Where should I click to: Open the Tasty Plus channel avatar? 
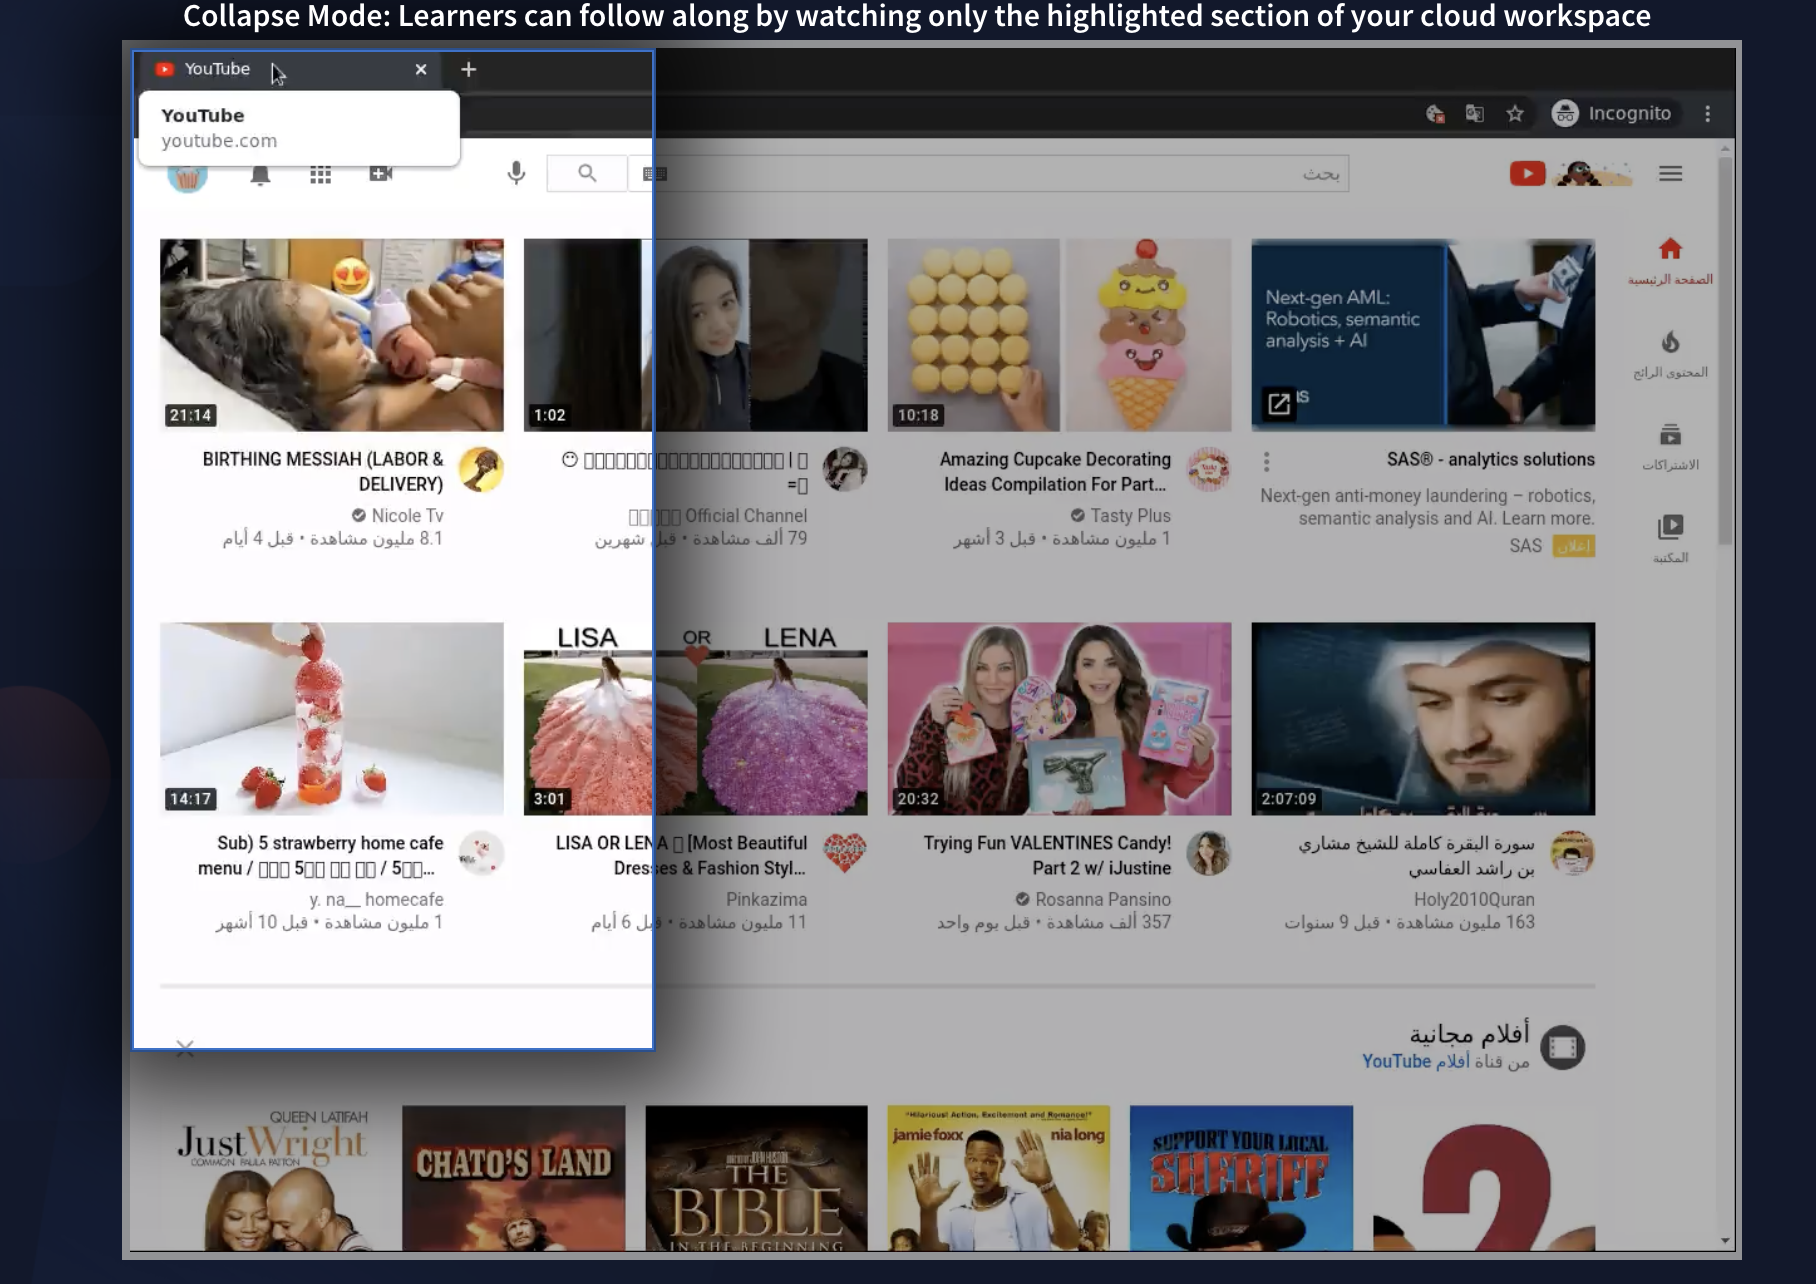tap(1209, 470)
